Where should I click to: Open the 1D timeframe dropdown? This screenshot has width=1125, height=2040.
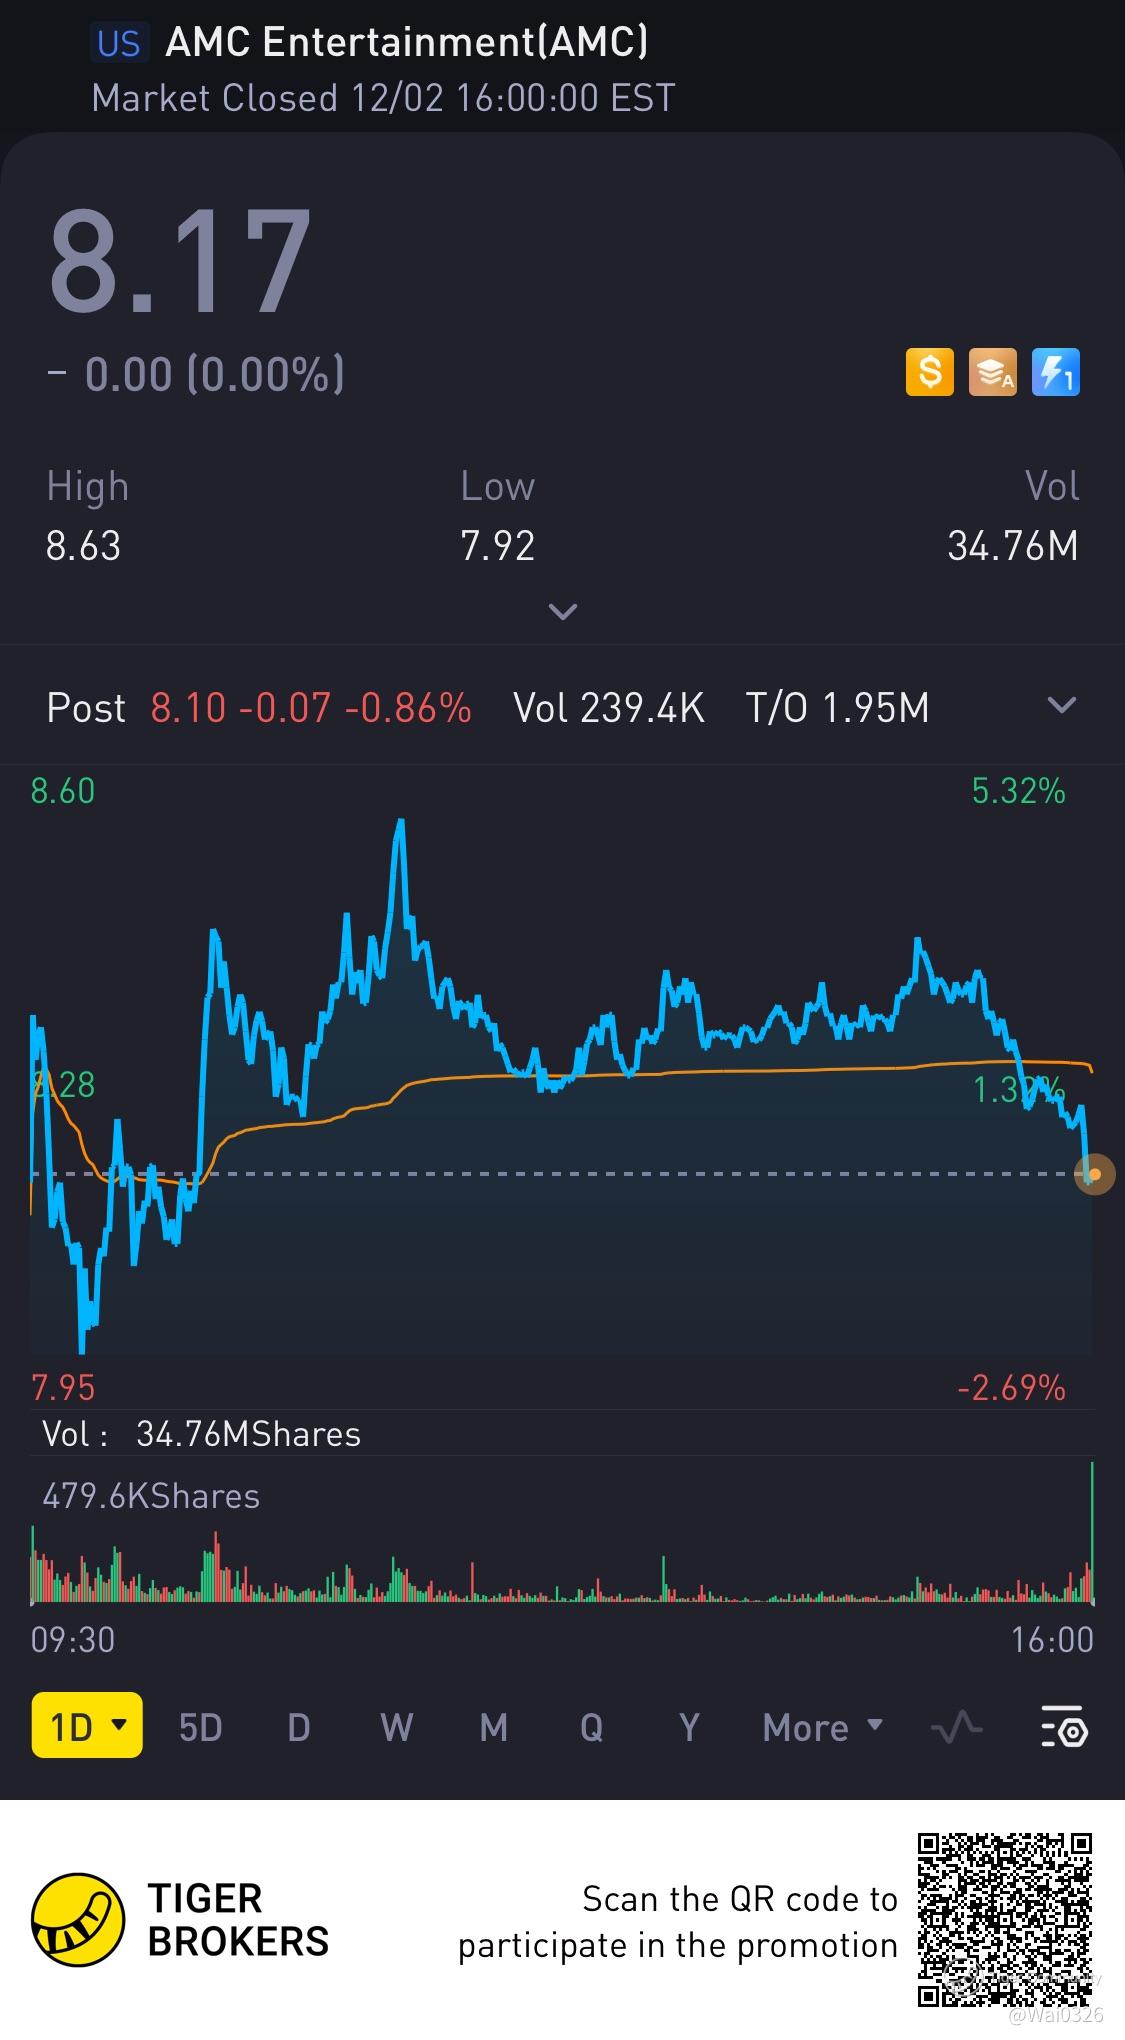pos(87,1727)
